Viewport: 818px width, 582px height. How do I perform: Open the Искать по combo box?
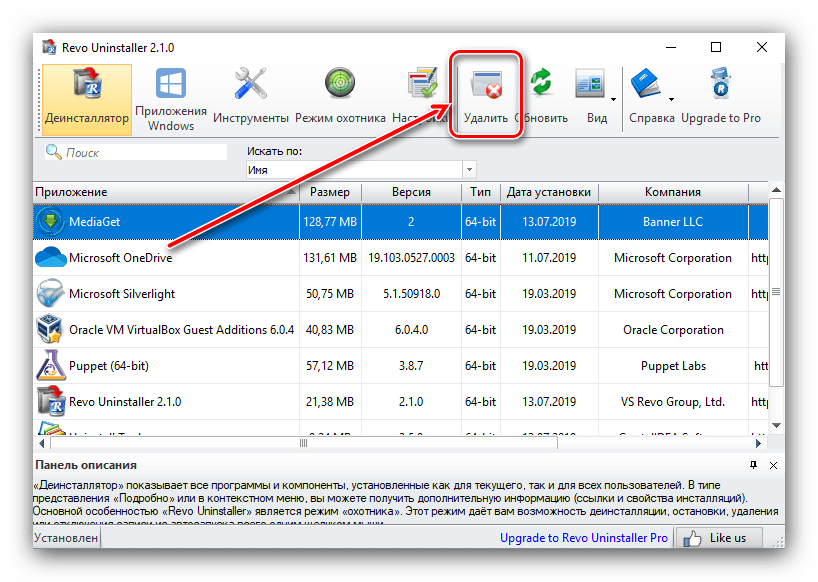tap(361, 169)
